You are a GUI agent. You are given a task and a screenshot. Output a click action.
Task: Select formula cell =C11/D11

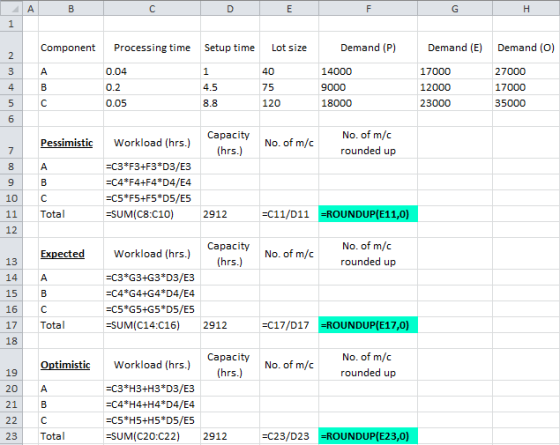coord(289,214)
